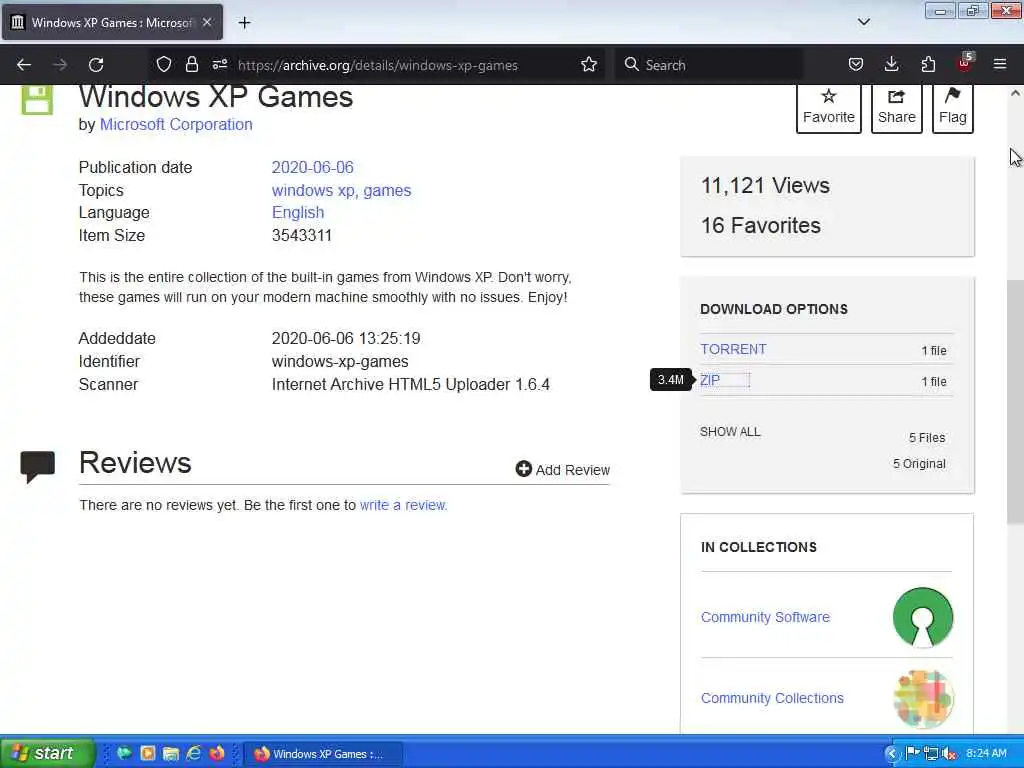Click the Search input box
1024x768 pixels.
point(709,65)
